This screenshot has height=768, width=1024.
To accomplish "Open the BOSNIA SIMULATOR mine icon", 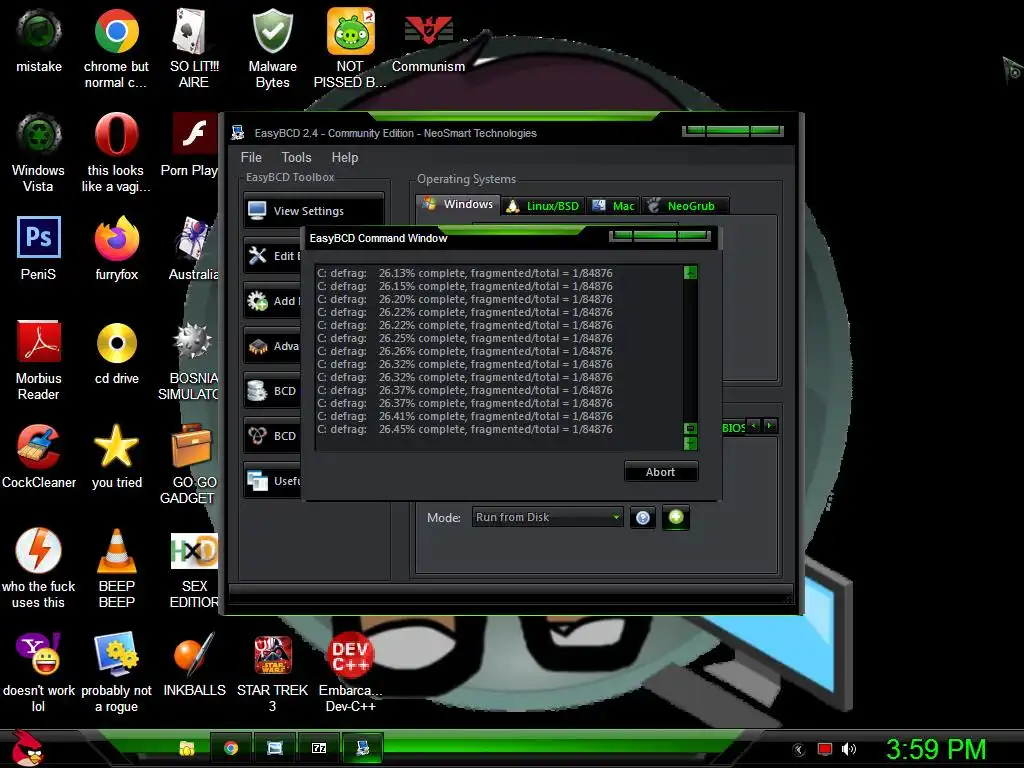I will [191, 360].
